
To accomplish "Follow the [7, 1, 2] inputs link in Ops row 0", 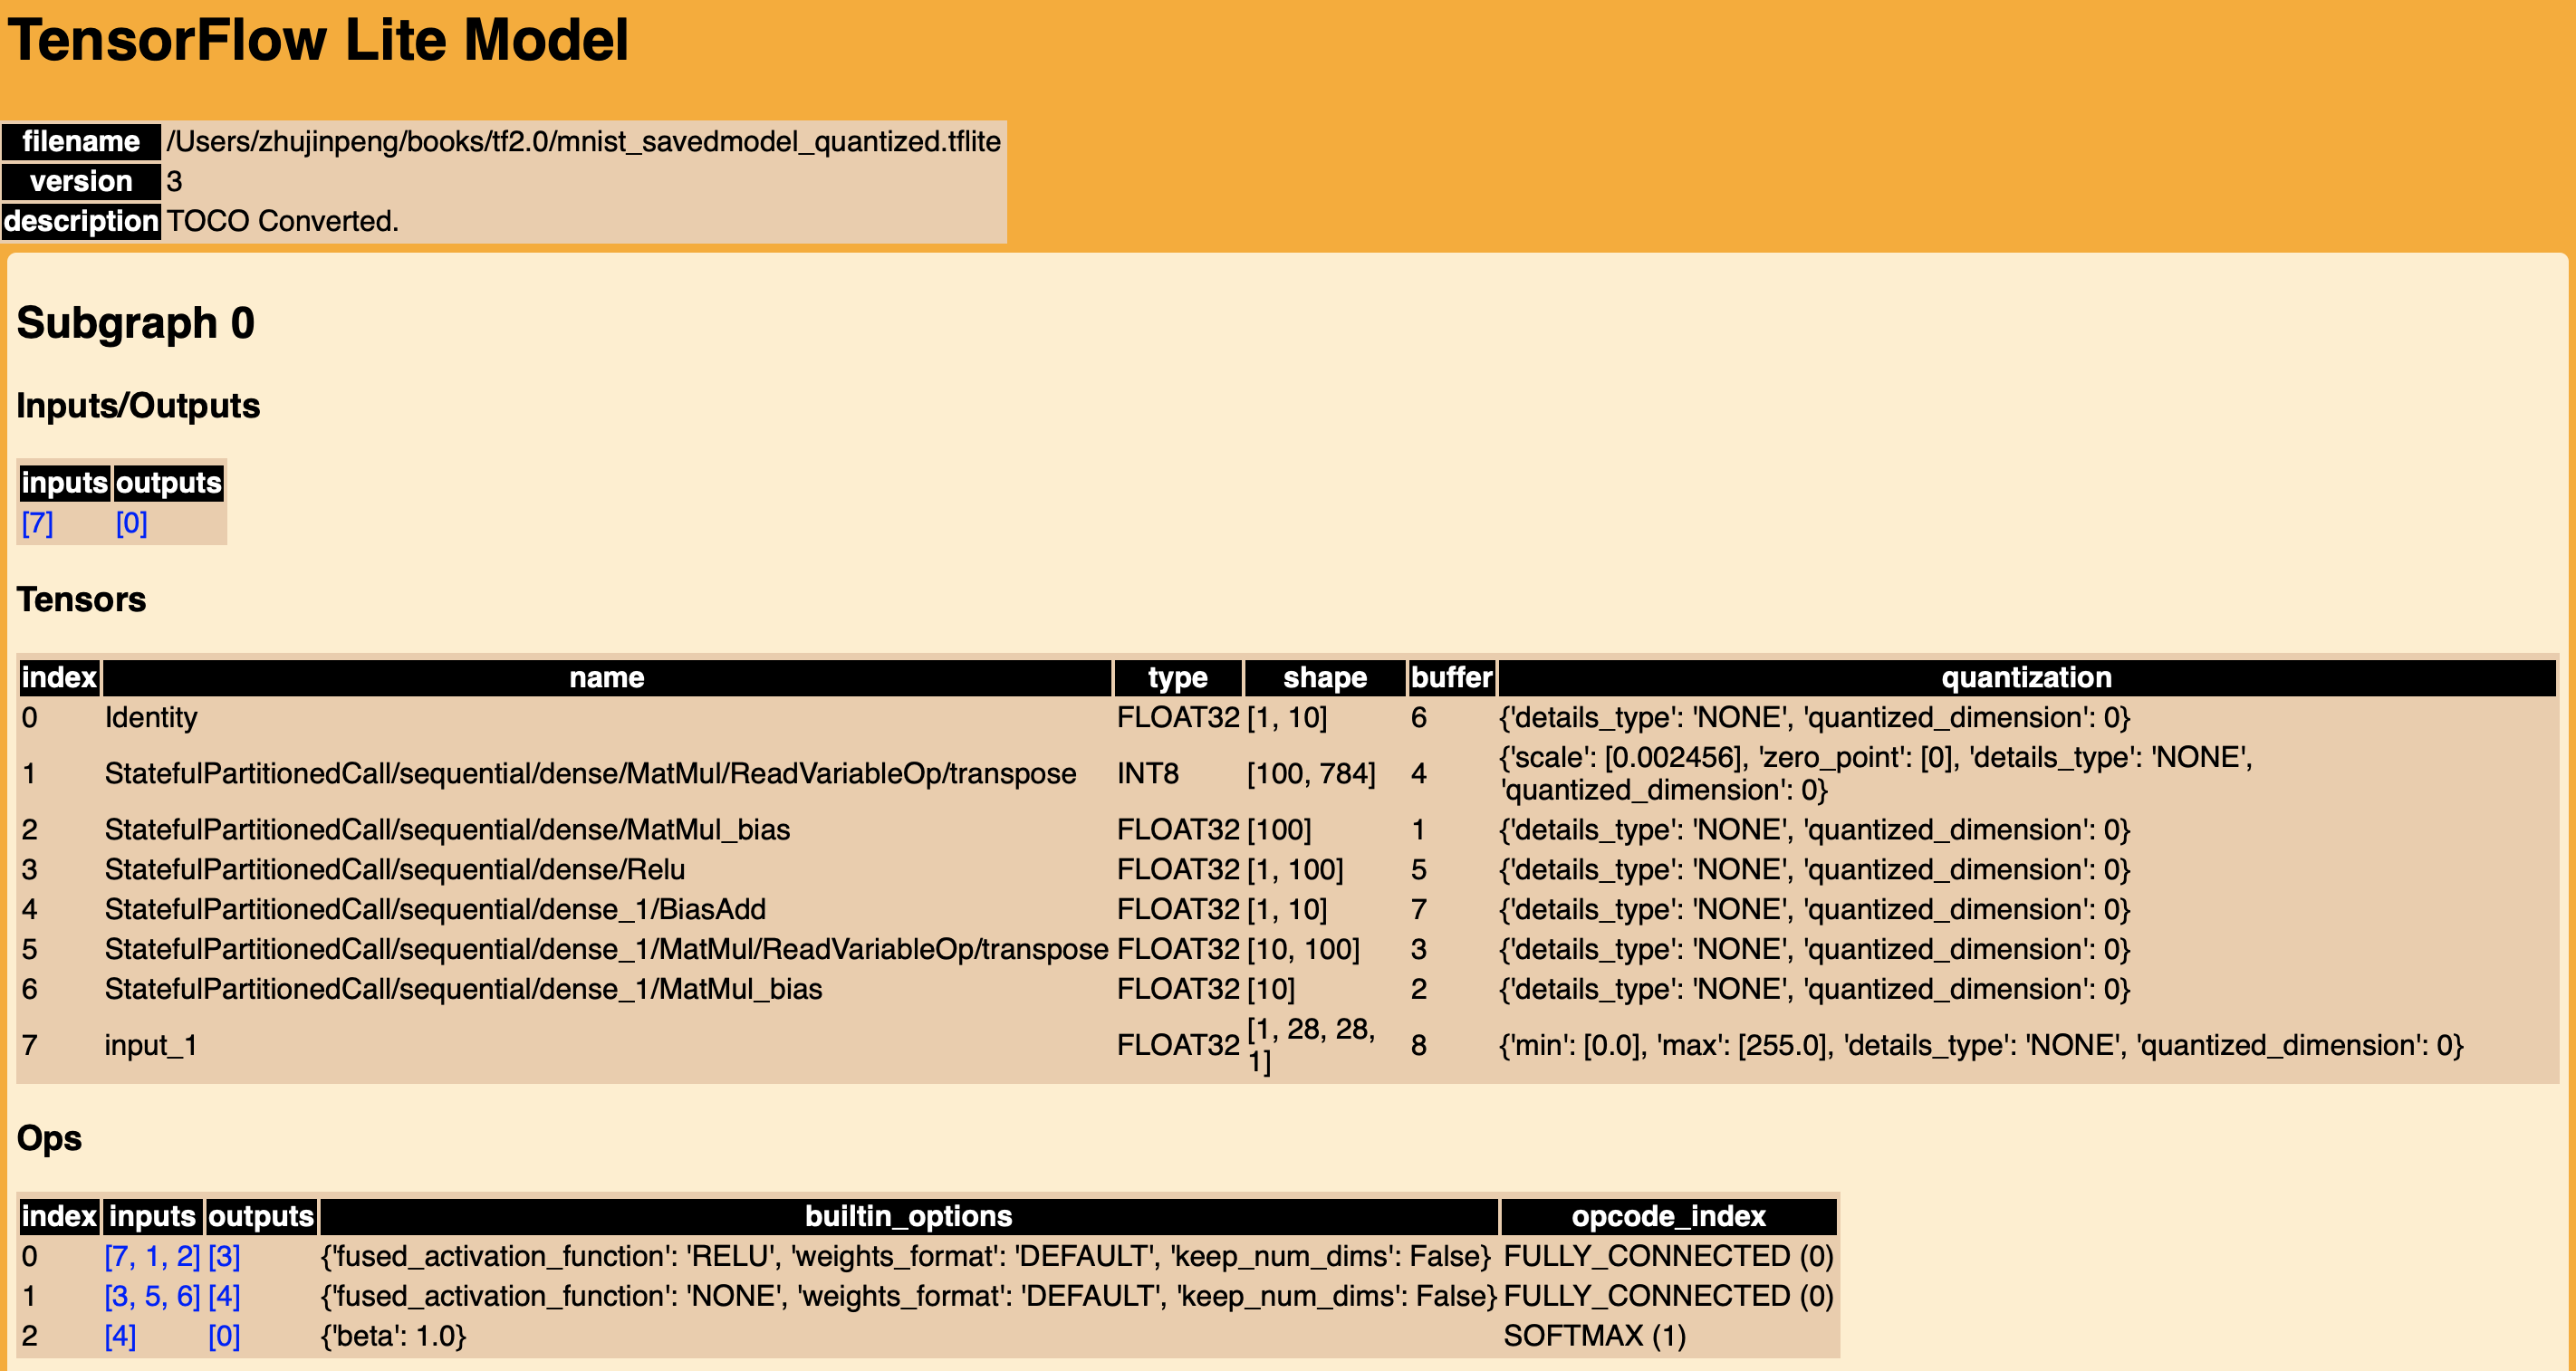I will 152,1256.
